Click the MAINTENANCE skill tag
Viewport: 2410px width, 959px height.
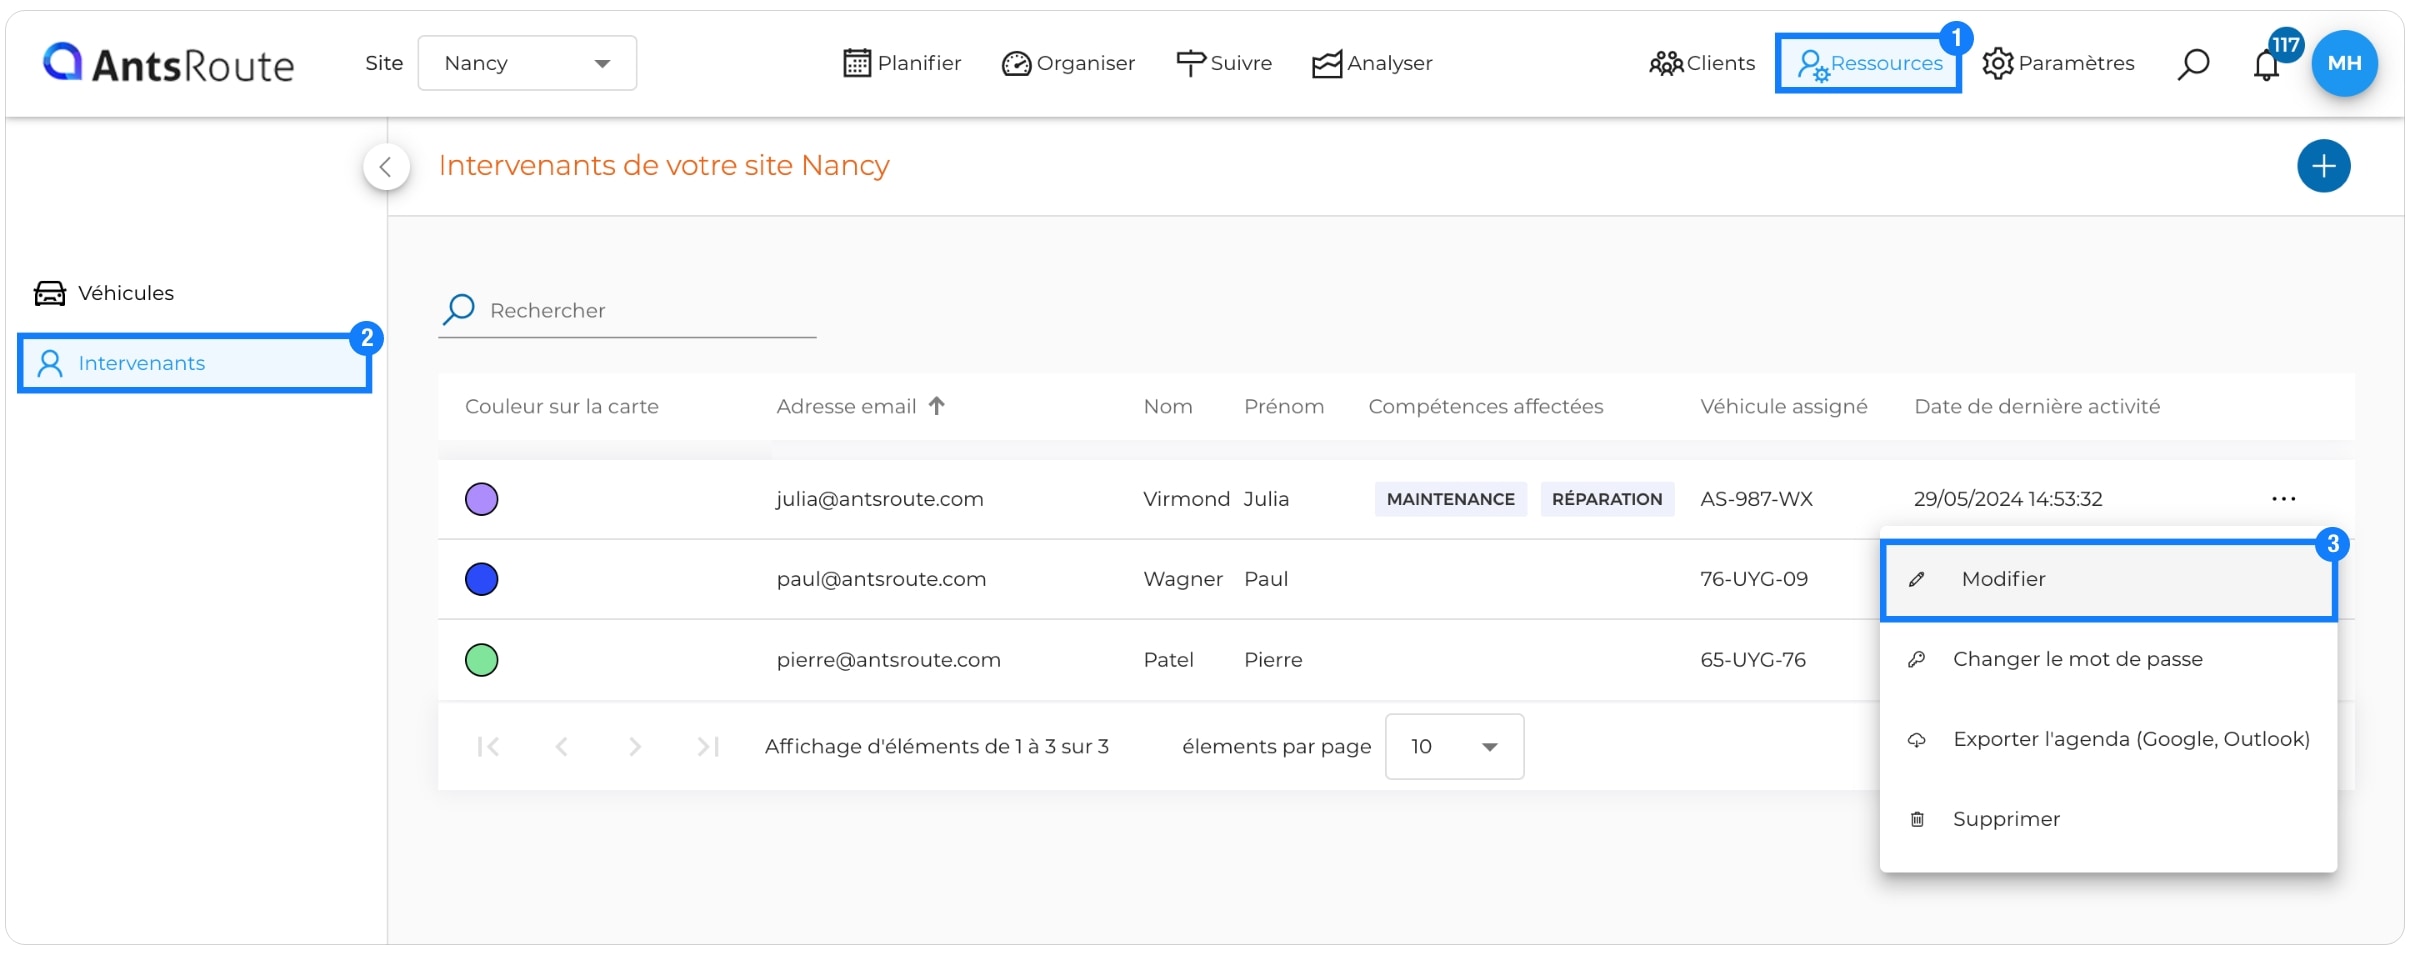tap(1450, 499)
